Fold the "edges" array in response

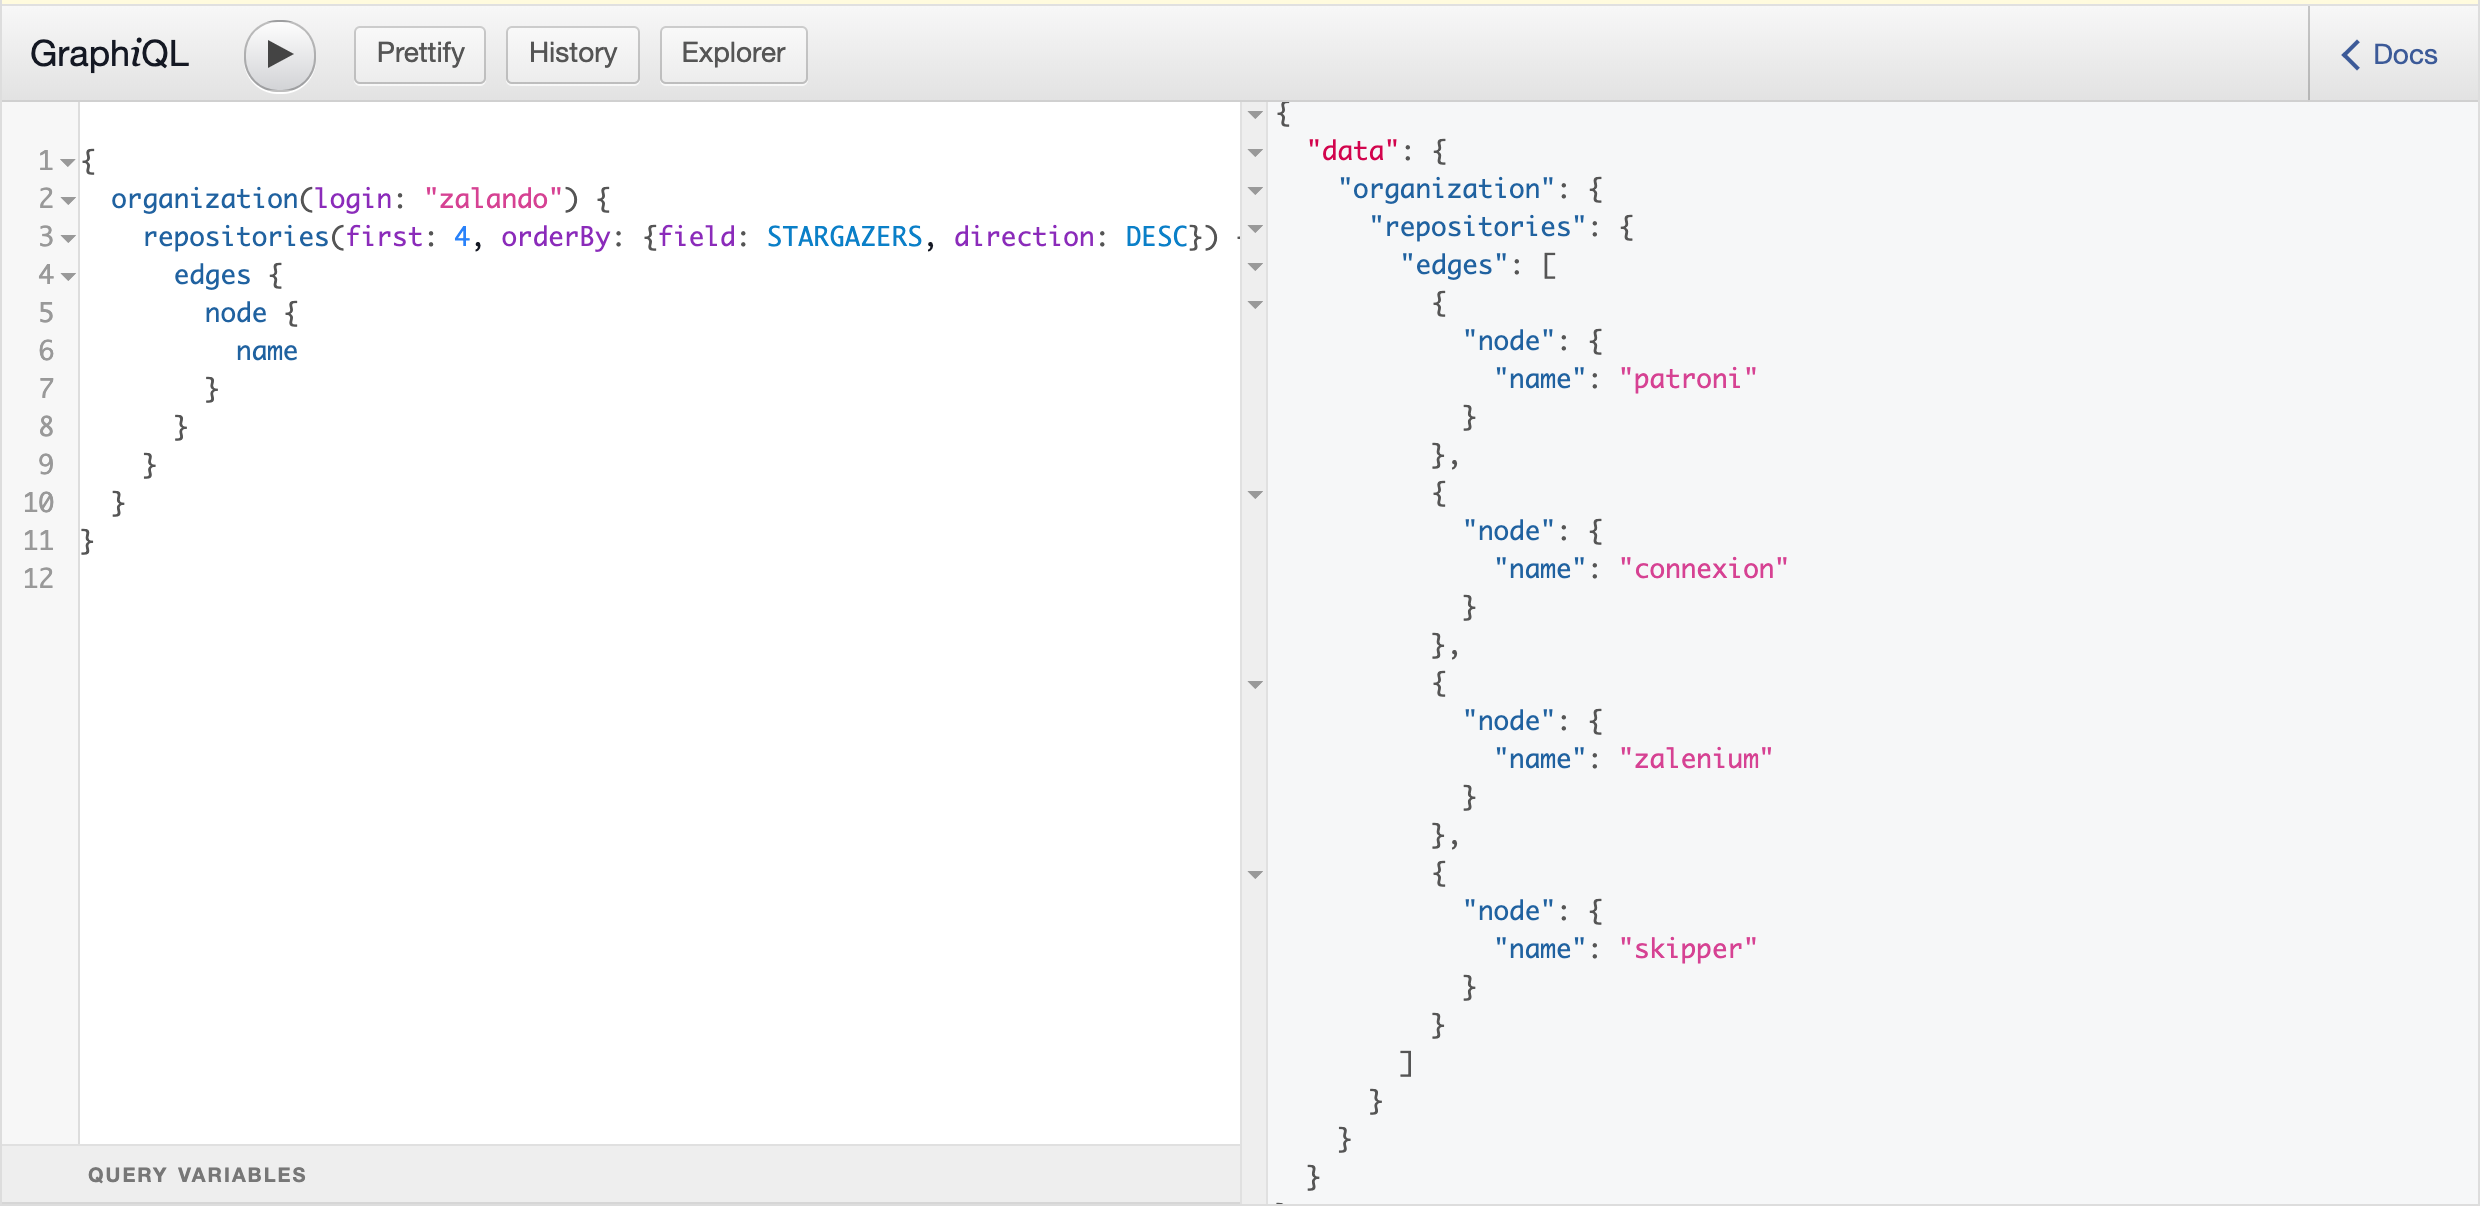[1255, 267]
